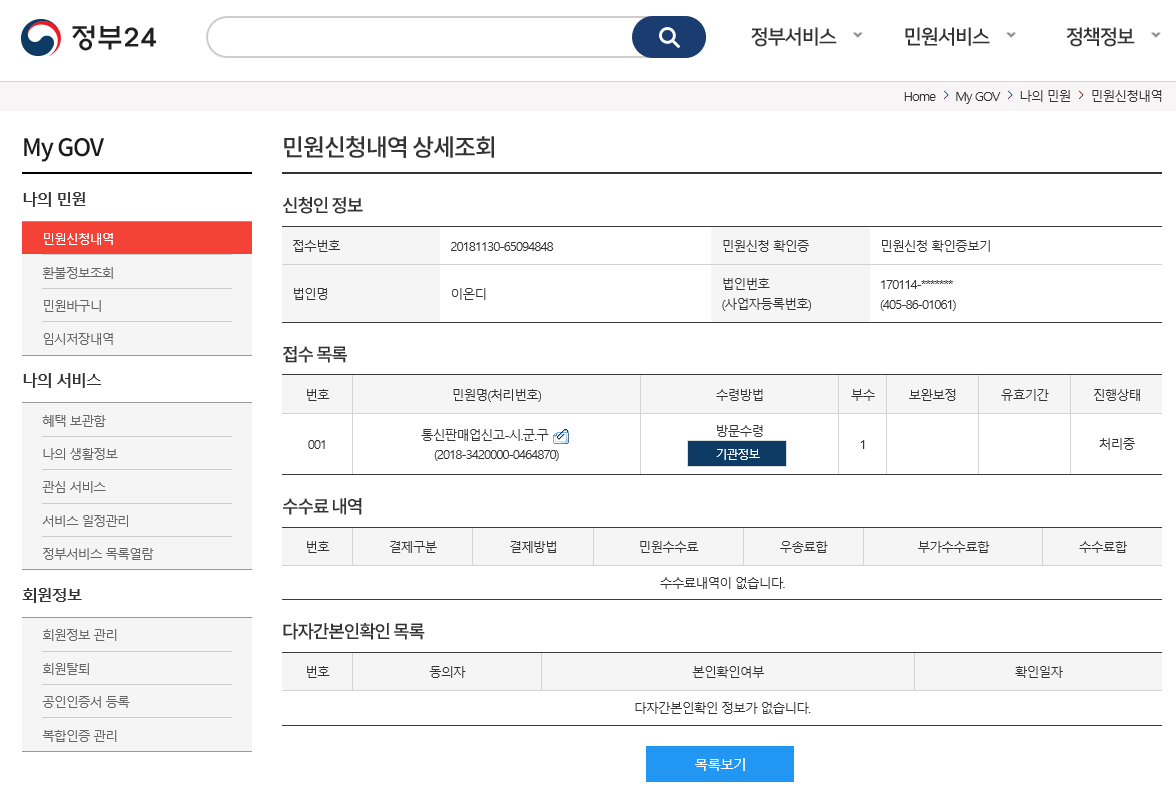Expand the 정책정보 menu chevron

pyautogui.click(x=1156, y=35)
